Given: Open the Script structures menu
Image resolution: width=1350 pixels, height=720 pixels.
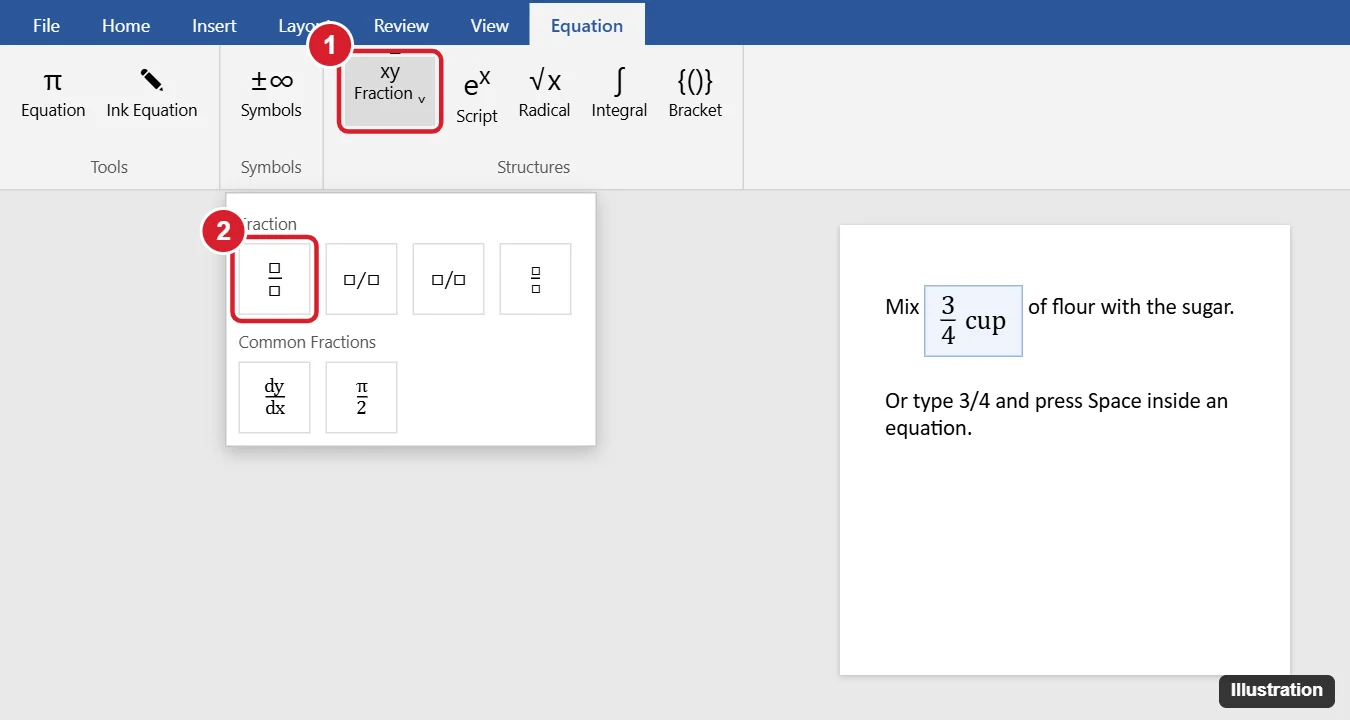Looking at the screenshot, I should click(477, 96).
